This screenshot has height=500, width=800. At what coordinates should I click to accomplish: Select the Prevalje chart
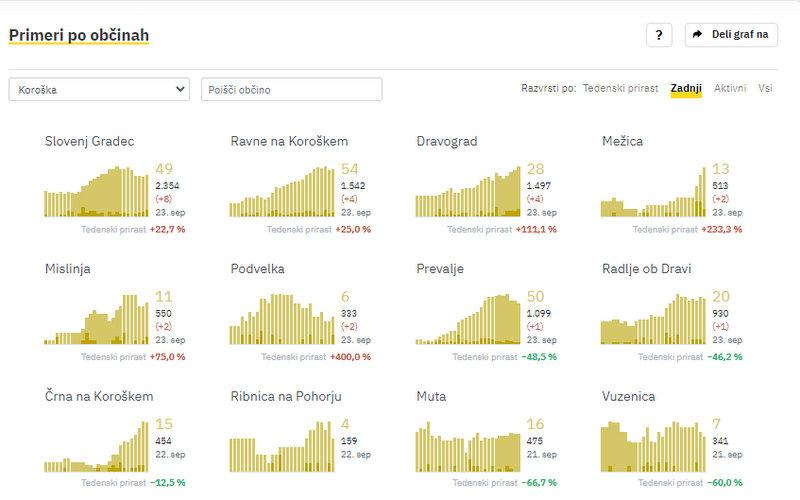(468, 319)
